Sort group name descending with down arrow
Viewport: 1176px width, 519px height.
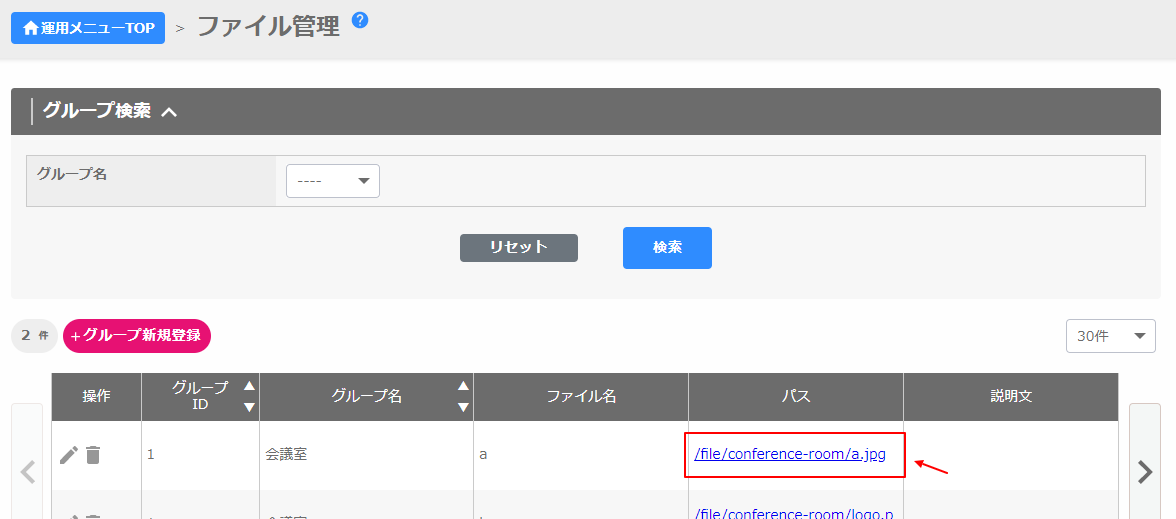[x=463, y=407]
